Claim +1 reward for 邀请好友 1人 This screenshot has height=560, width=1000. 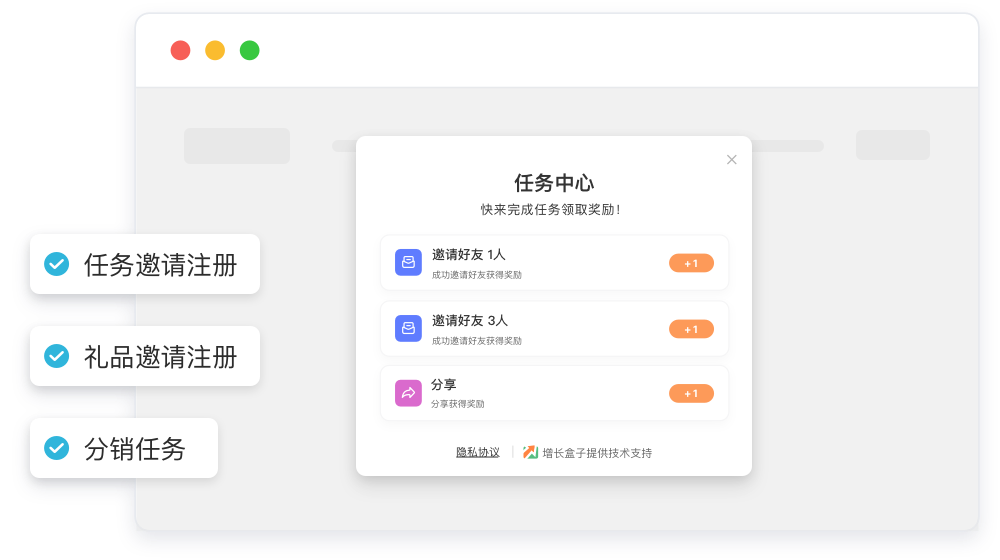[691, 263]
